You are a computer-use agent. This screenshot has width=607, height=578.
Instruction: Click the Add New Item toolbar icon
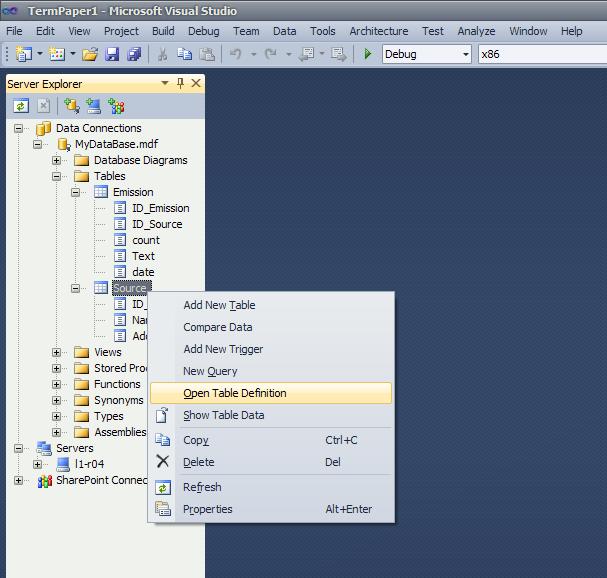pos(57,54)
